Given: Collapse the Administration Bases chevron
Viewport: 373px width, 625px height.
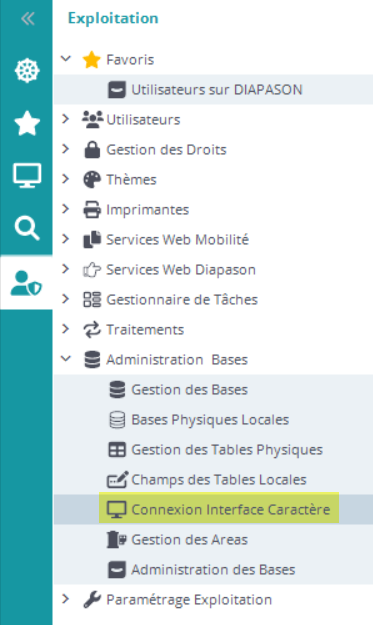Looking at the screenshot, I should [66, 359].
